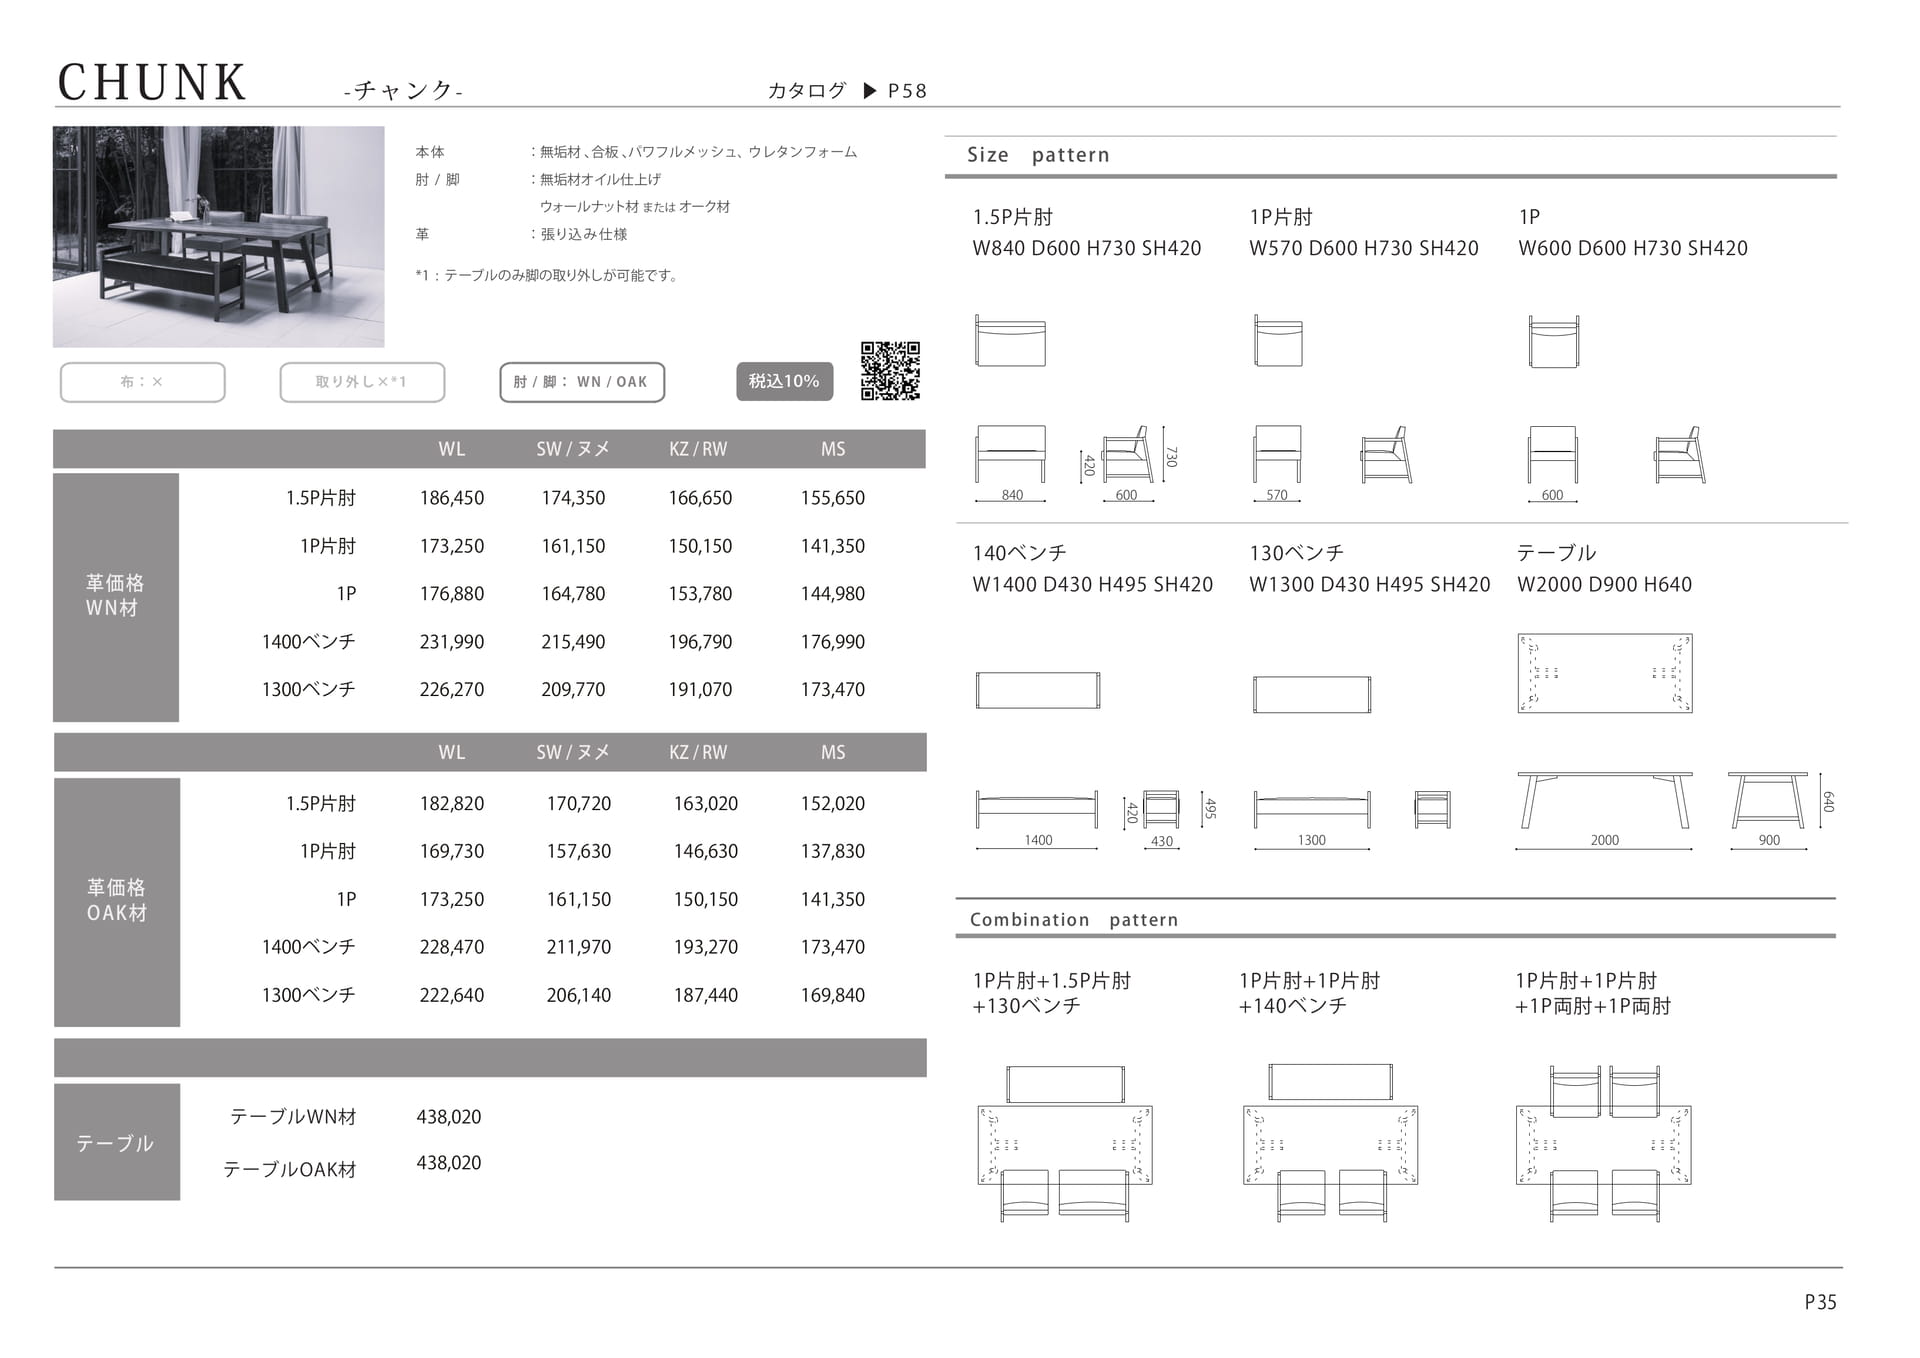Click the 1P side-view drawing

click(x=1680, y=456)
